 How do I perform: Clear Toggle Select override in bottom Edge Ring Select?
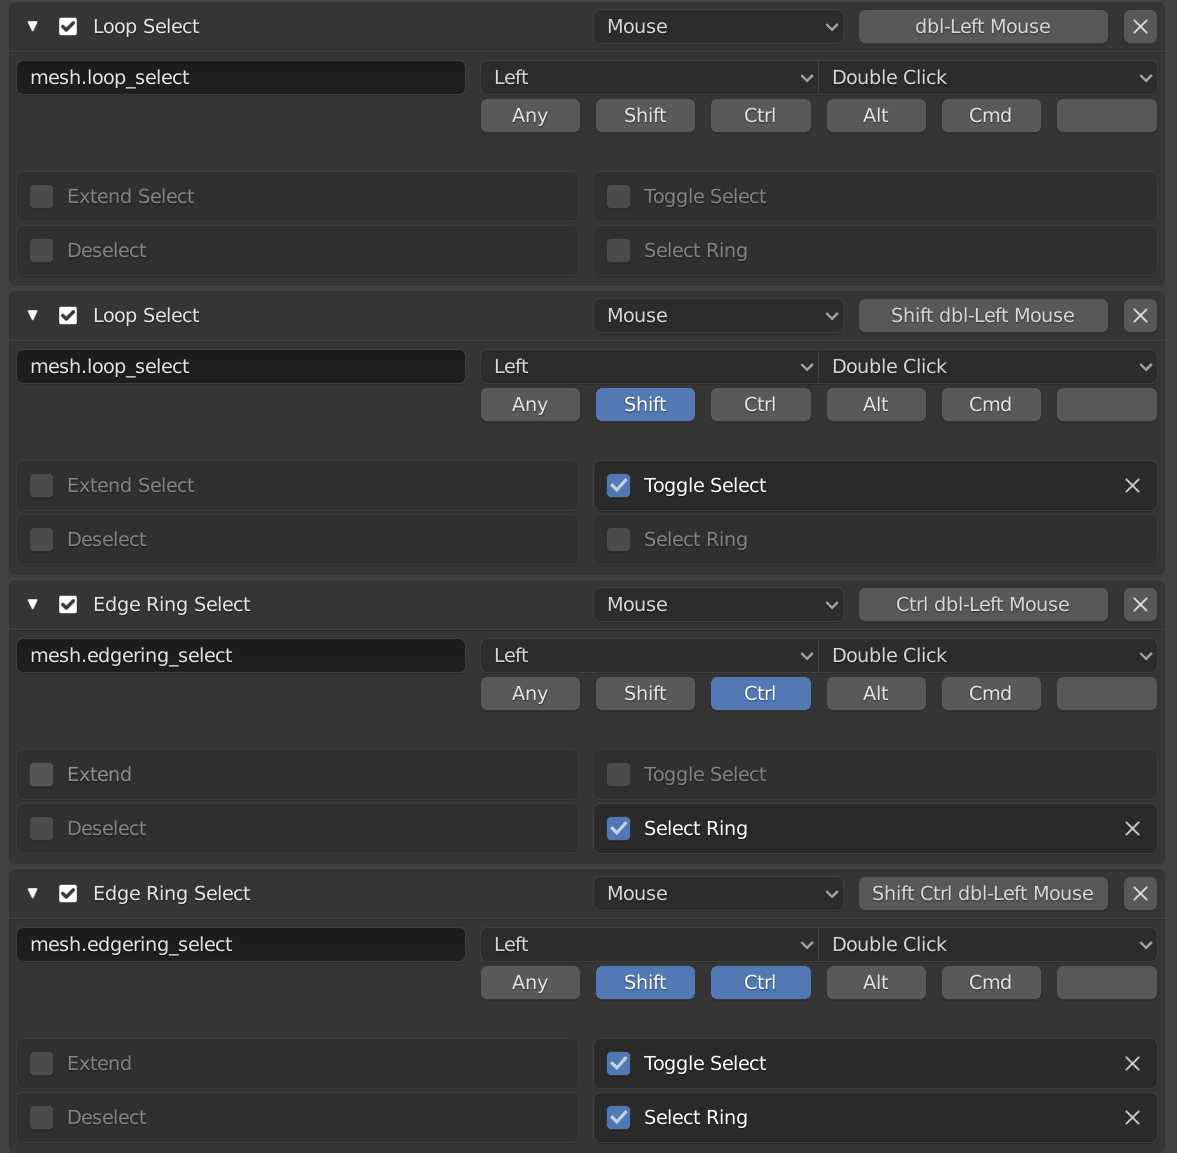point(1132,1063)
